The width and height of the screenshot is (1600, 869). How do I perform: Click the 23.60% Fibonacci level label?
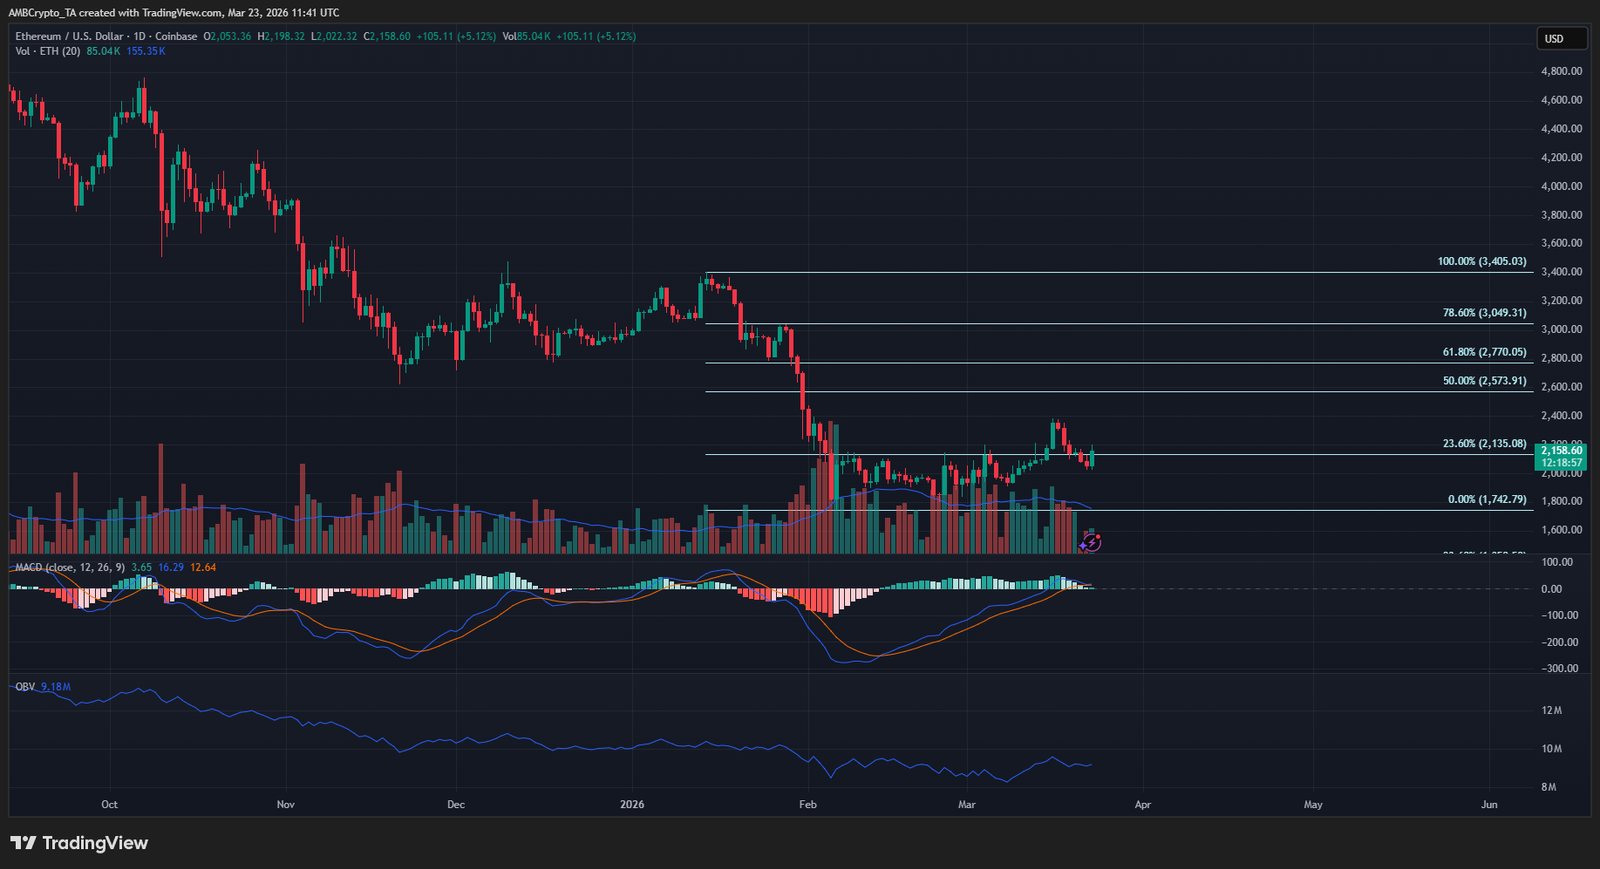(x=1484, y=444)
